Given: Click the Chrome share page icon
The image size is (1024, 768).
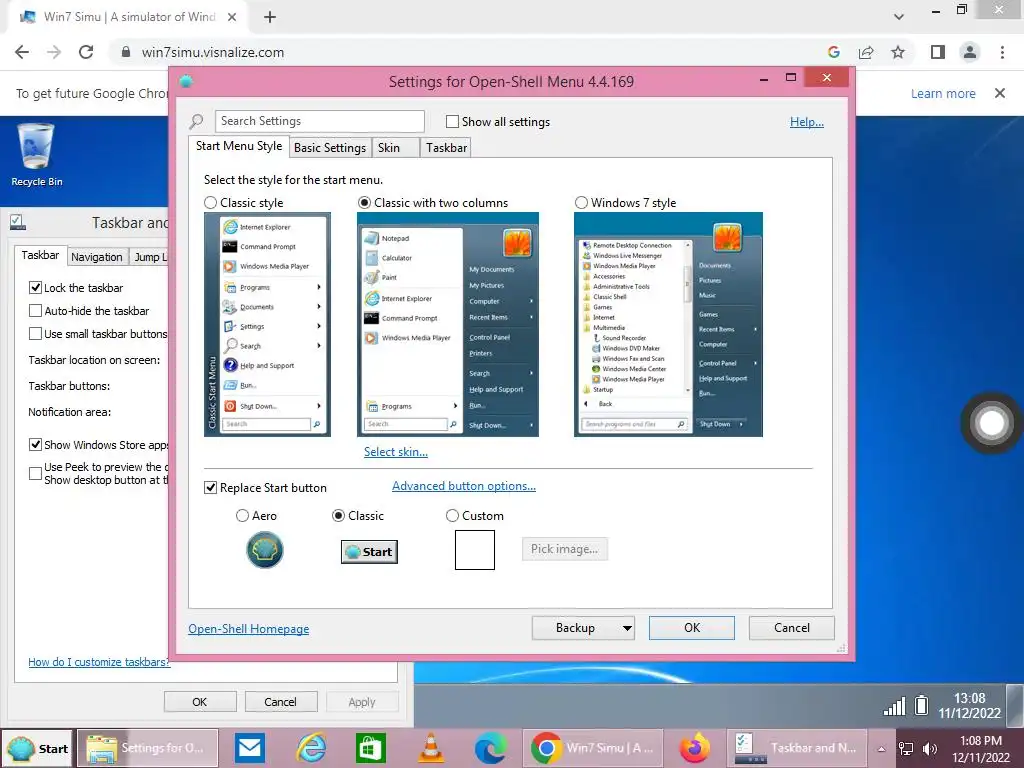Looking at the screenshot, I should pyautogui.click(x=866, y=52).
